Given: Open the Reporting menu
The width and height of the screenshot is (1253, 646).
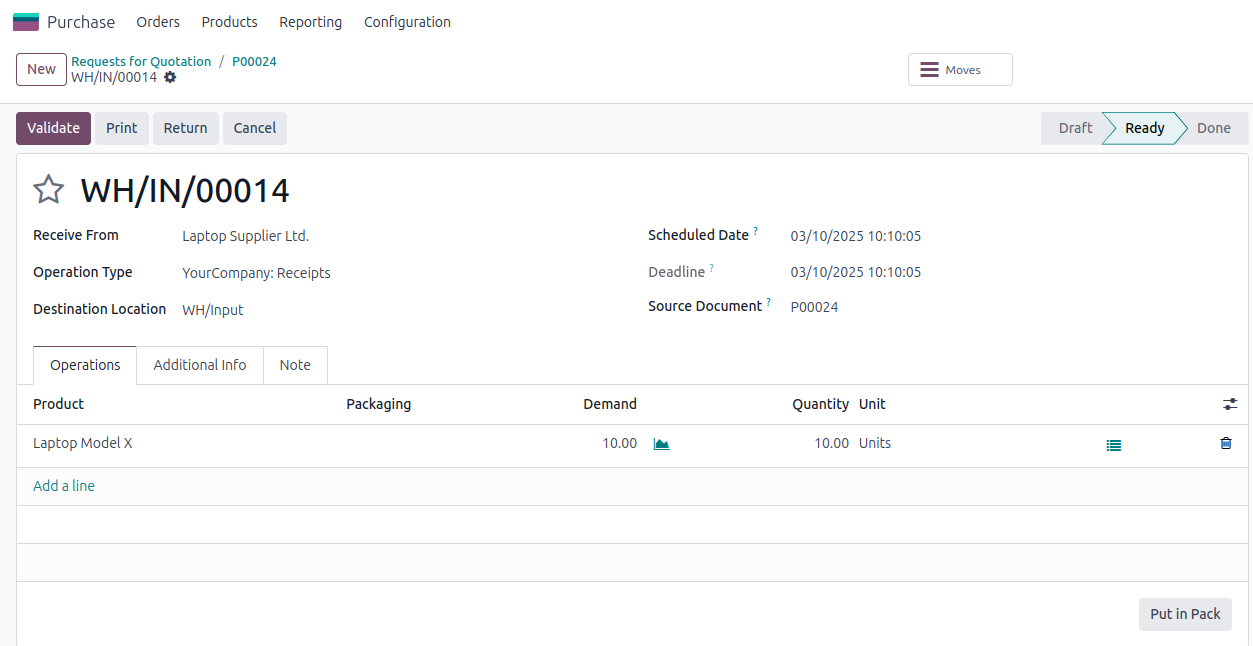Looking at the screenshot, I should tap(310, 21).
